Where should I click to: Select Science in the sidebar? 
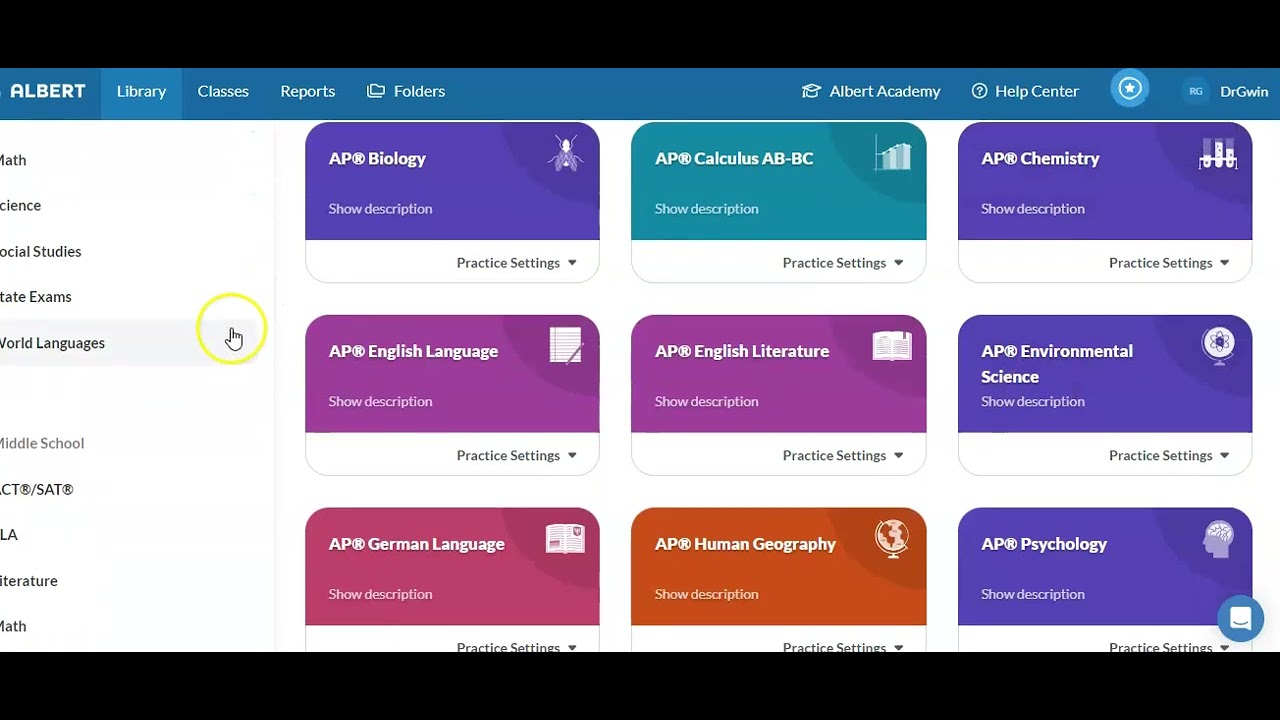pos(20,205)
